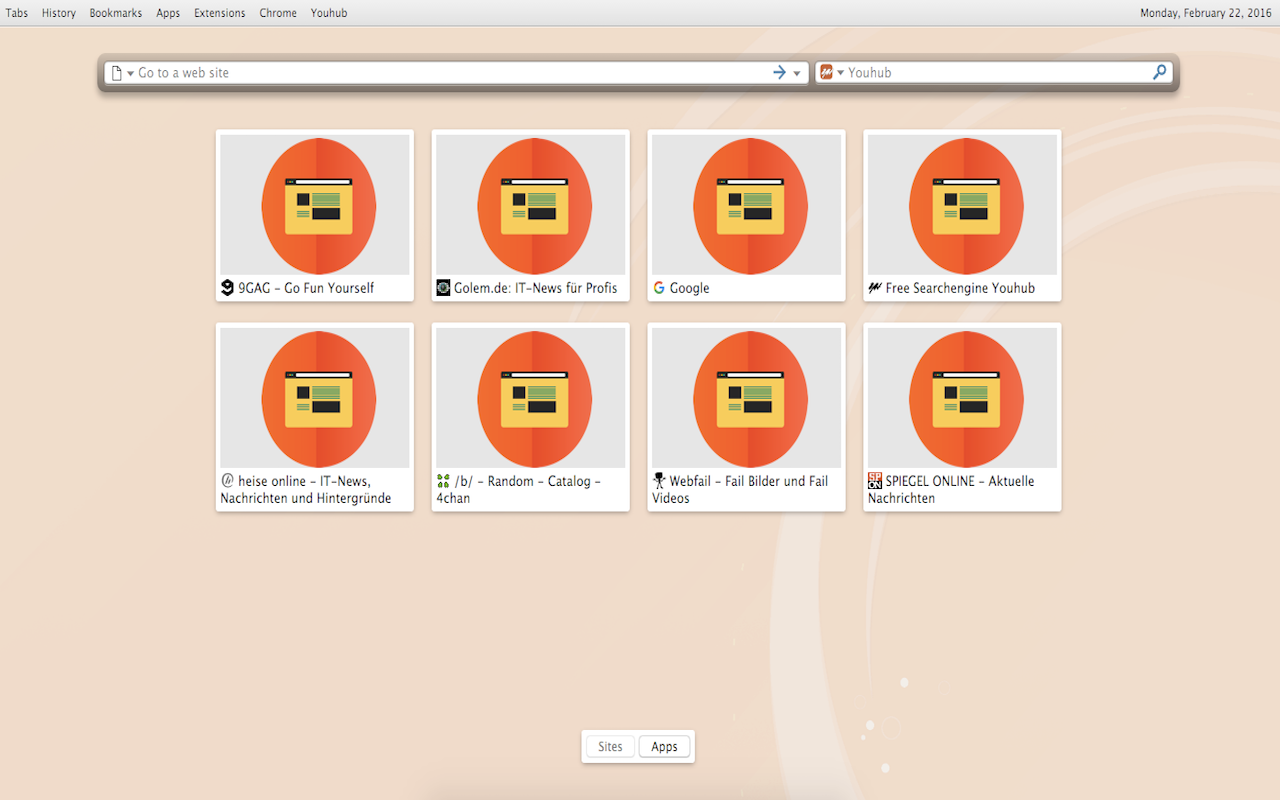Click the date Monday, February 22, 2016
Viewport: 1280px width, 800px height.
[1206, 13]
